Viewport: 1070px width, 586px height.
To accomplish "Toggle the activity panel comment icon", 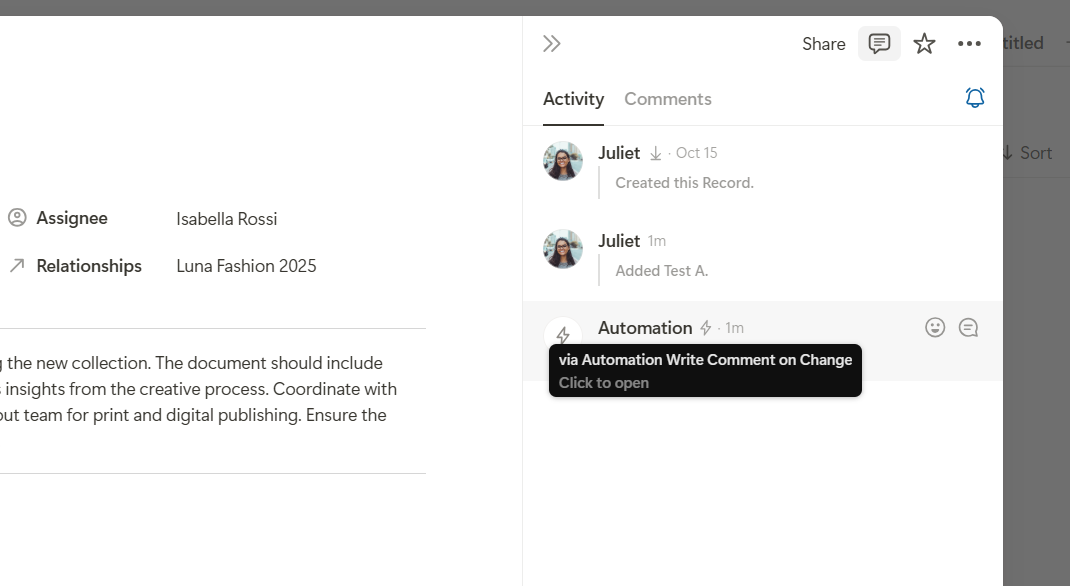I will [879, 44].
